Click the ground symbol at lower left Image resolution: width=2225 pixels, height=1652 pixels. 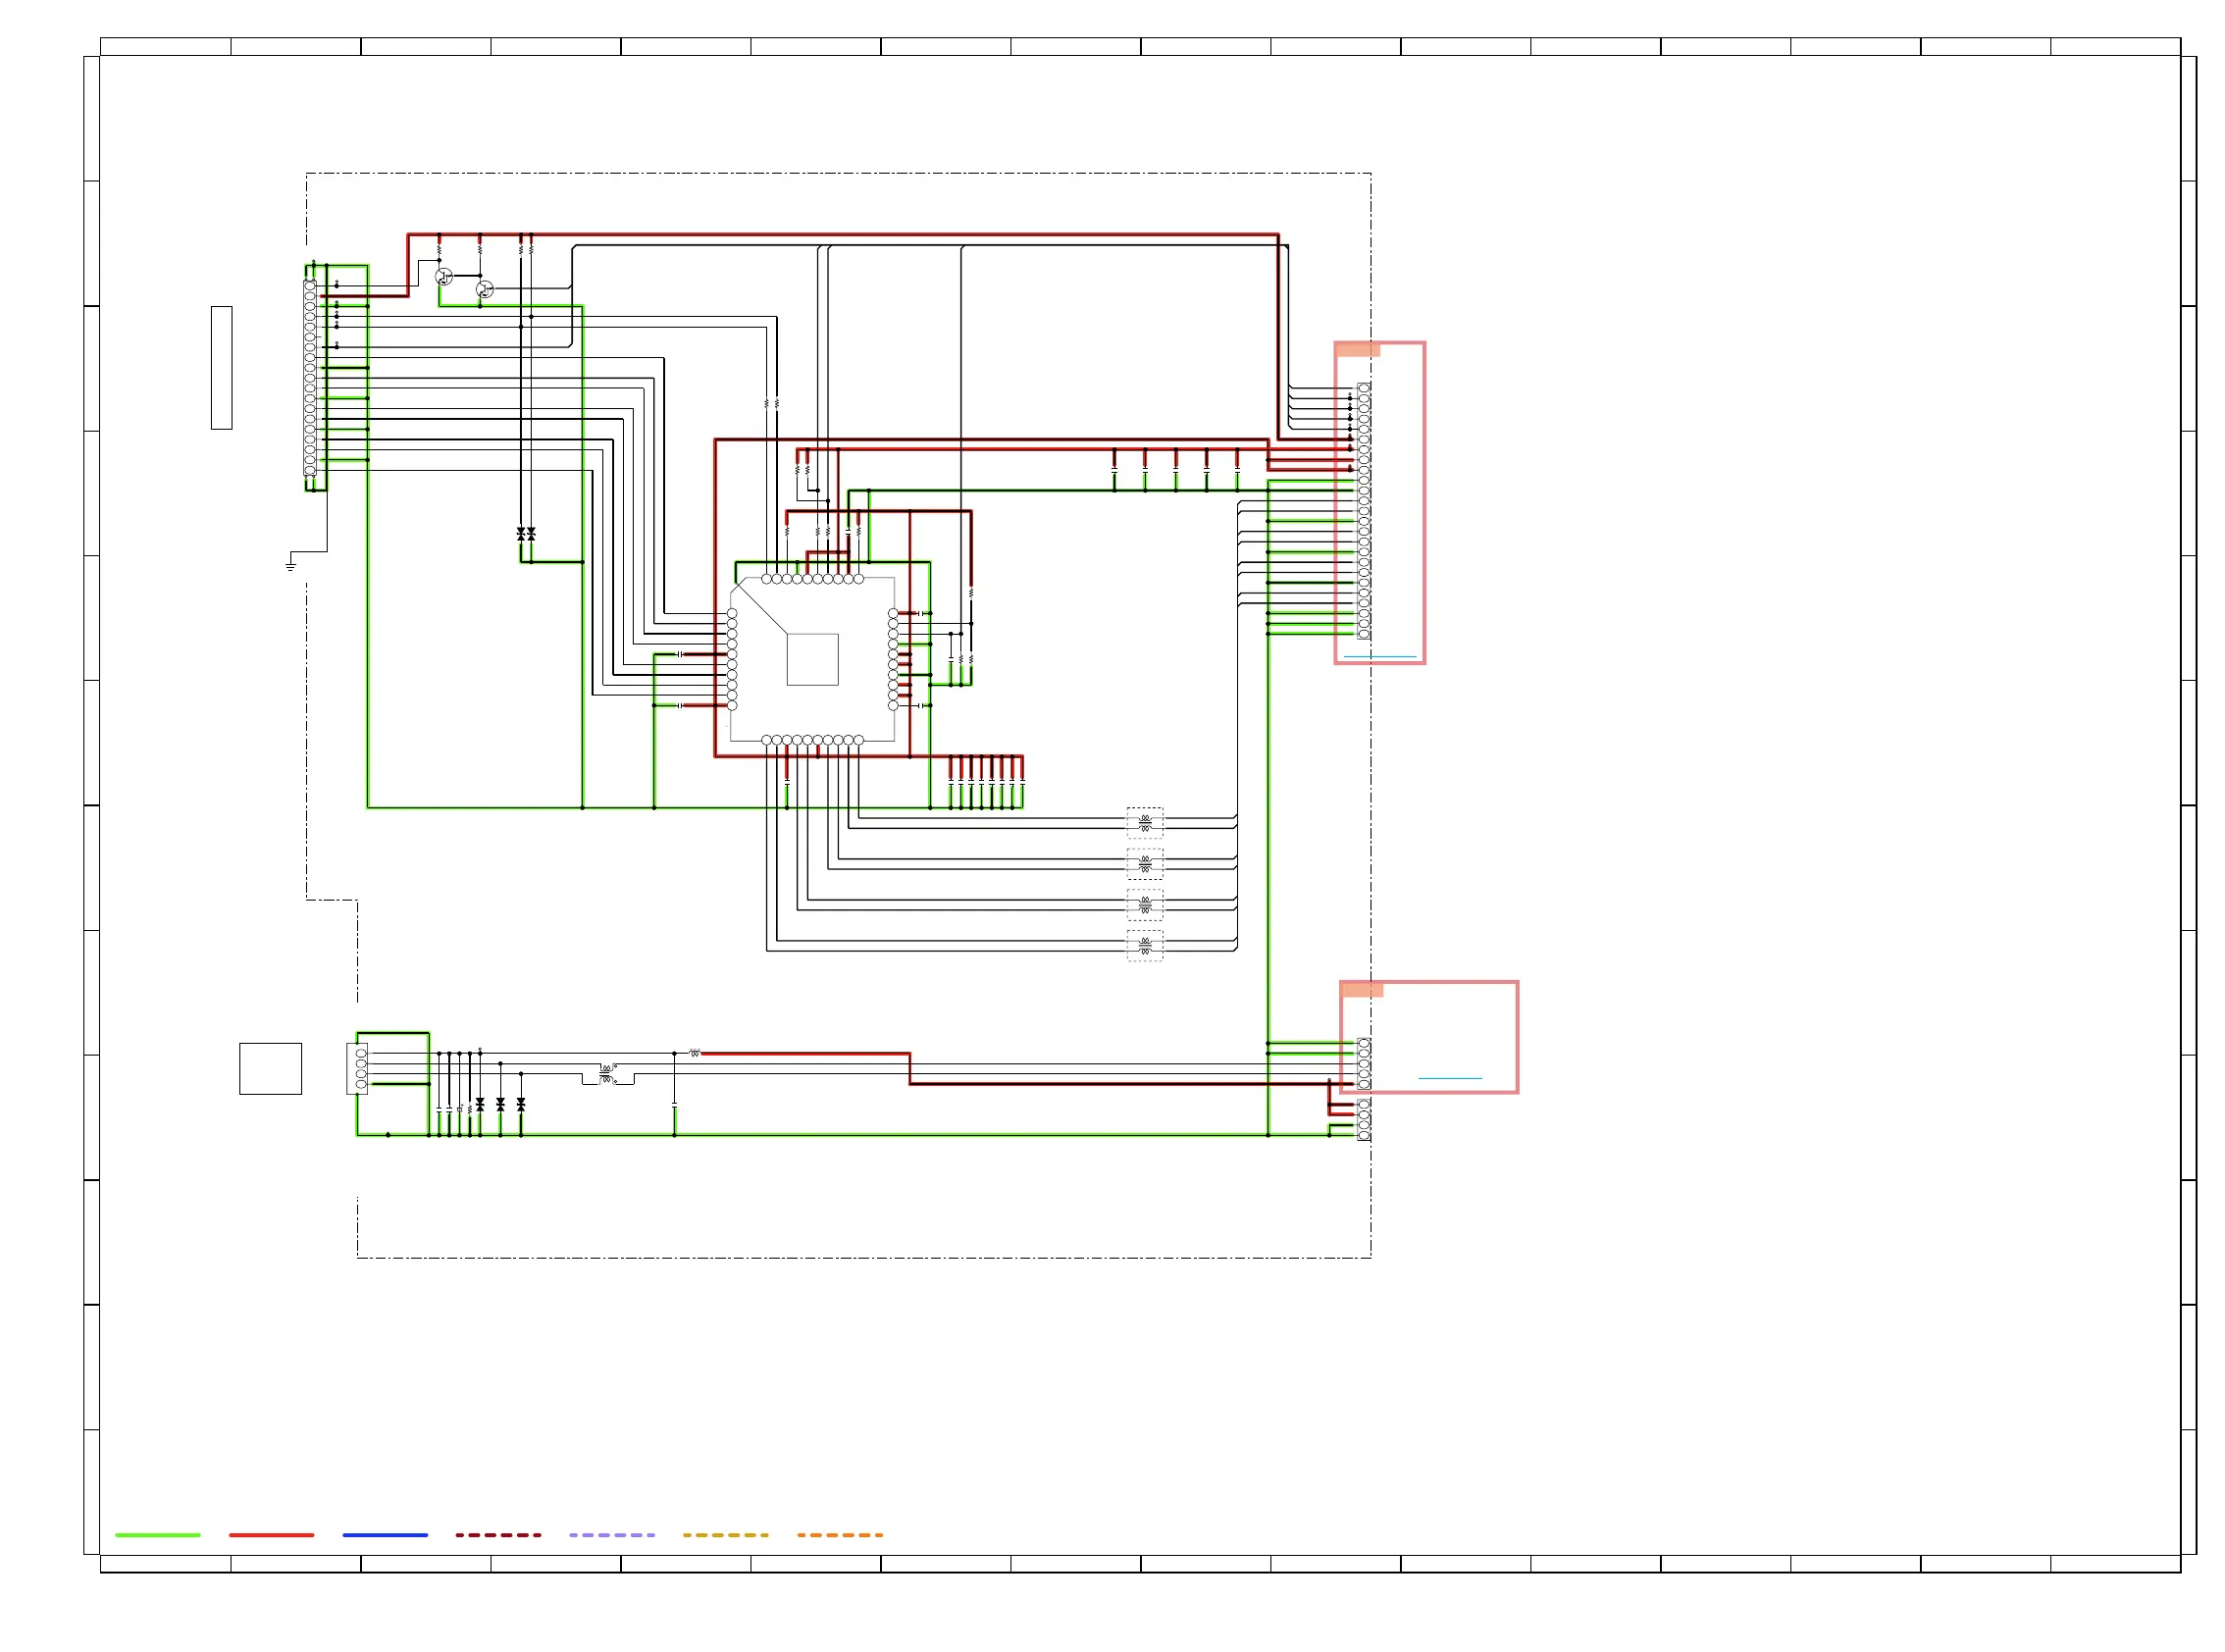(x=290, y=566)
